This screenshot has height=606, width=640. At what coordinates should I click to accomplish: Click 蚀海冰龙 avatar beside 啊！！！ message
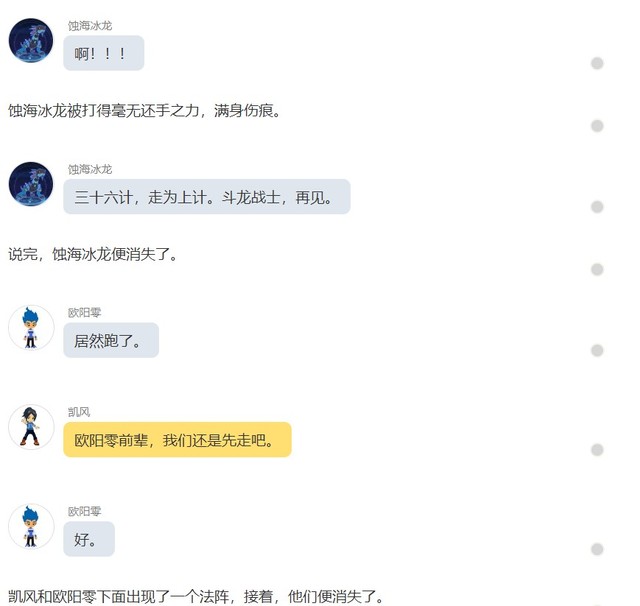pyautogui.click(x=31, y=41)
